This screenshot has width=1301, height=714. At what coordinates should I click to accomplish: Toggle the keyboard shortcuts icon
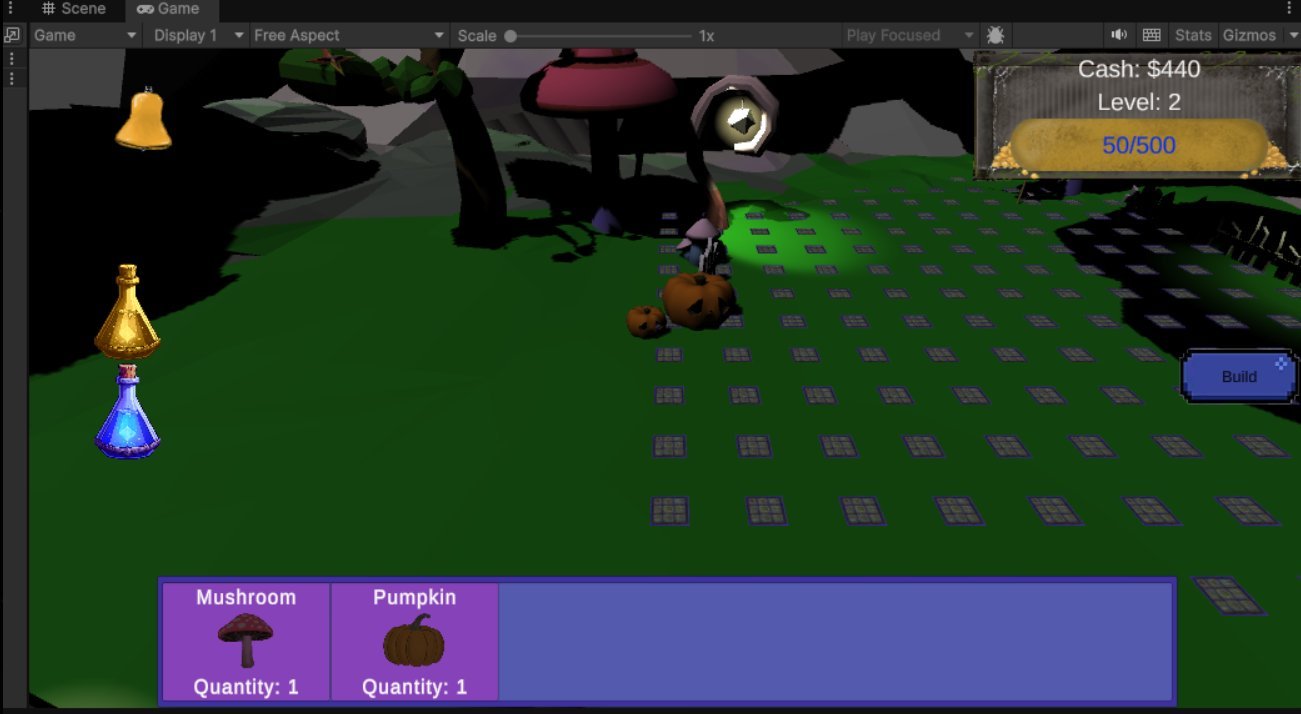point(1151,35)
